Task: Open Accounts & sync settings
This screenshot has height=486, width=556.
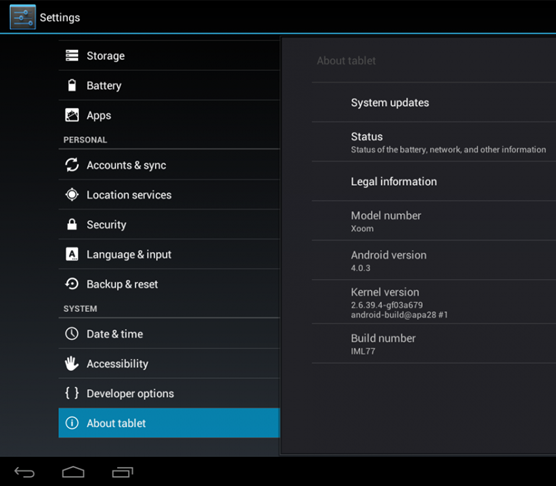Action: [169, 165]
